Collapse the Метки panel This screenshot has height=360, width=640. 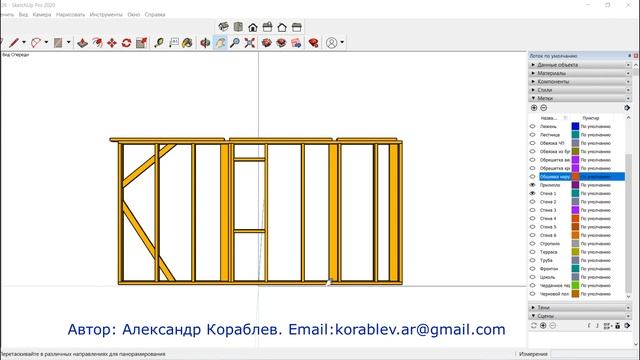click(x=580, y=98)
